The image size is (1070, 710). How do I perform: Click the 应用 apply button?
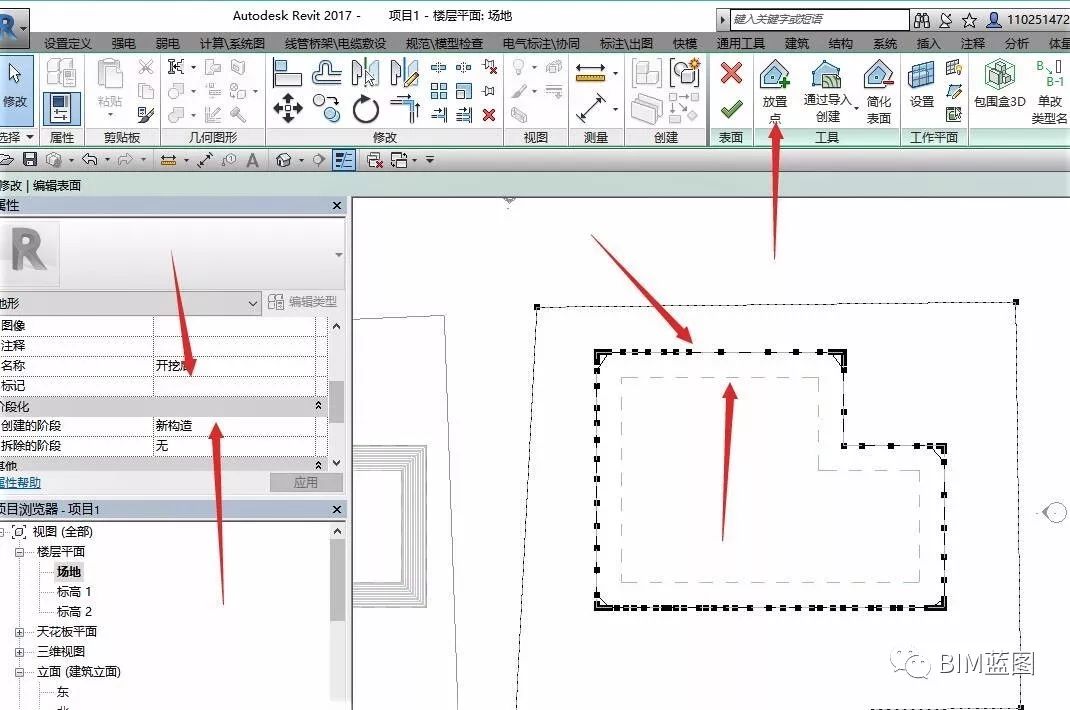pyautogui.click(x=306, y=483)
